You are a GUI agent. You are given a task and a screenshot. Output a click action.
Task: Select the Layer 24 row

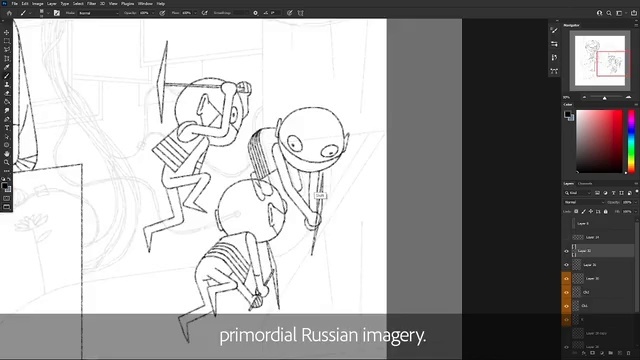pyautogui.click(x=599, y=237)
